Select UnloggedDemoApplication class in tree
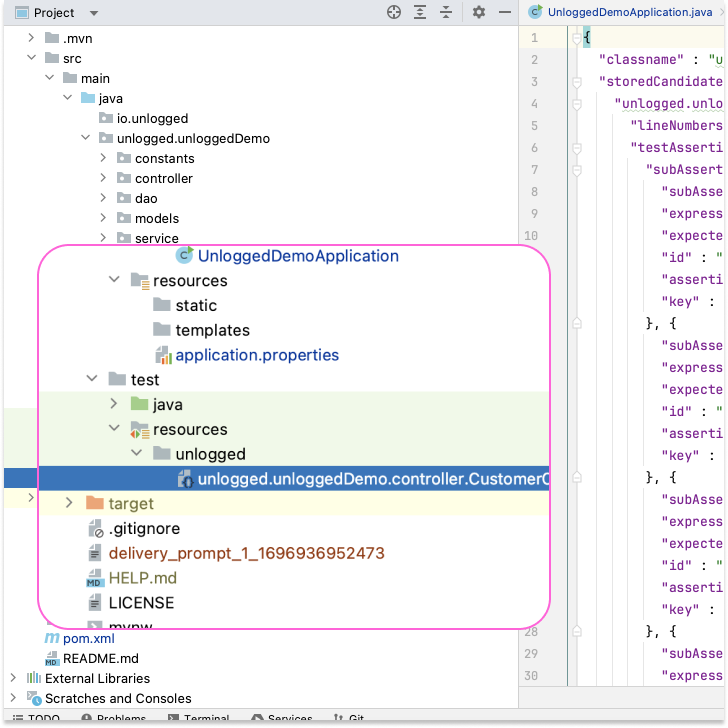Screen dimensions: 728x728 tap(297, 256)
